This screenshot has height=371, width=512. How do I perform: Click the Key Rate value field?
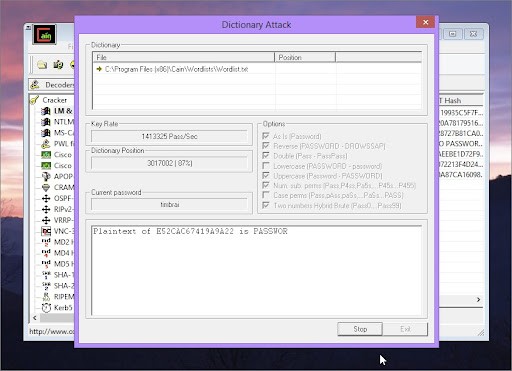click(169, 136)
